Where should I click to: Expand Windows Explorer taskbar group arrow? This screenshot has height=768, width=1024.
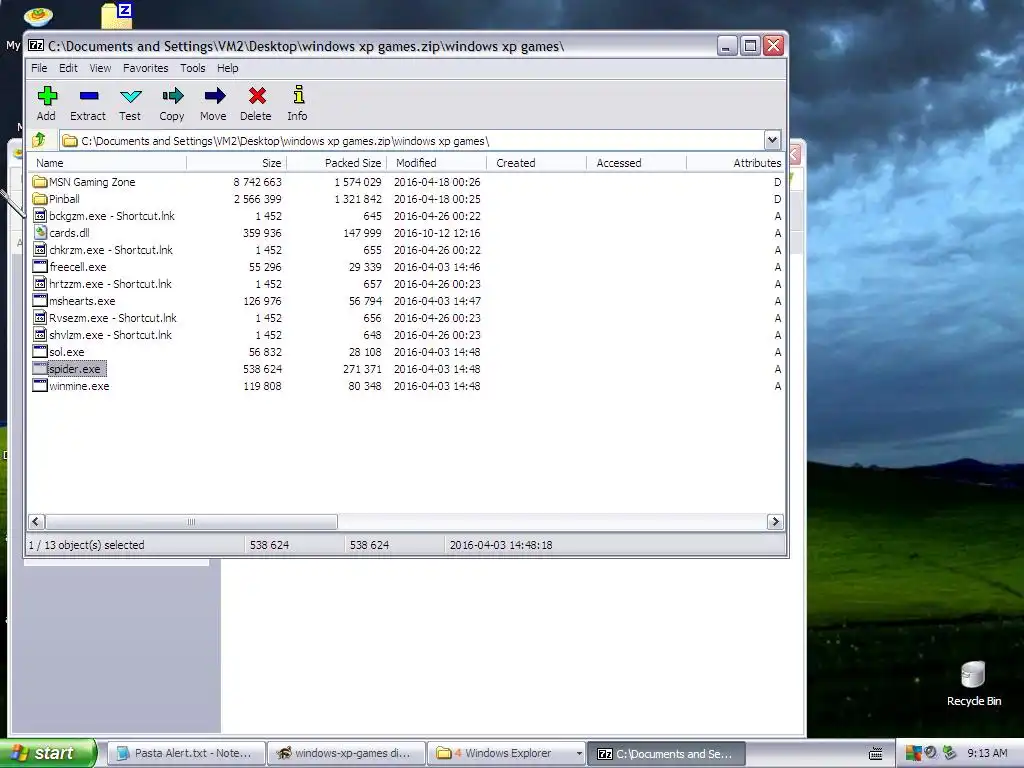coord(579,754)
